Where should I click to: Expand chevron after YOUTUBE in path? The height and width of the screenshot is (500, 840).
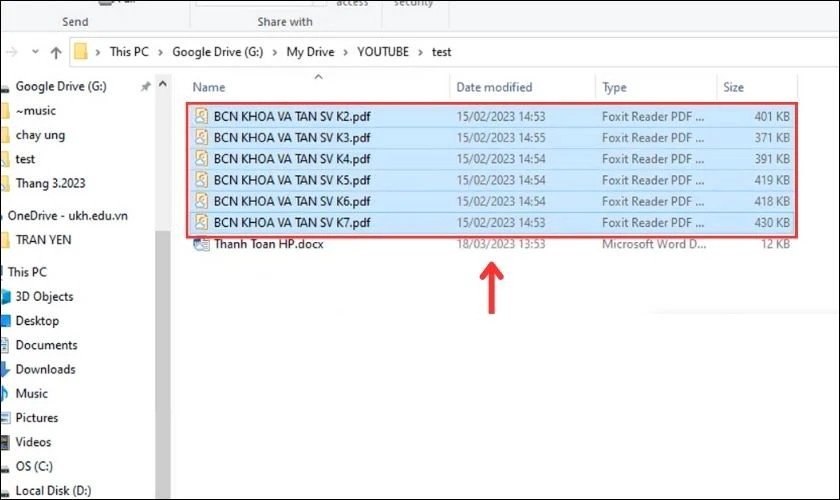pos(421,52)
